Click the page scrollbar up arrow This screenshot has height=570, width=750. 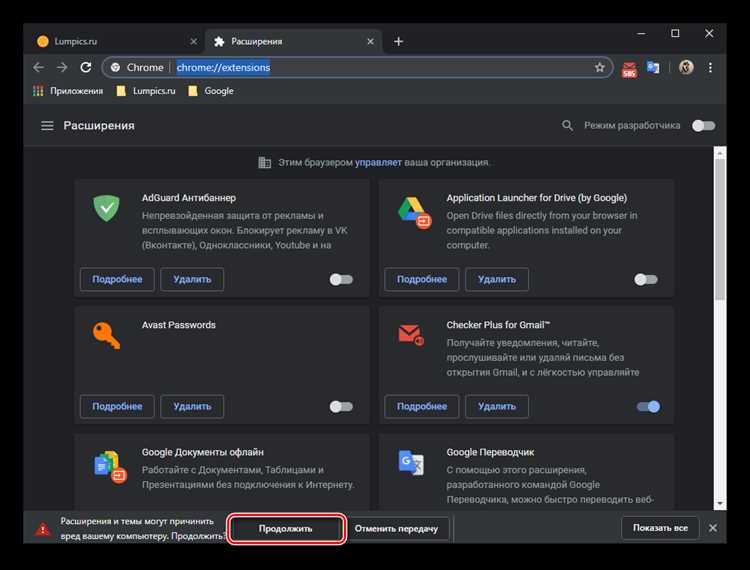720,153
